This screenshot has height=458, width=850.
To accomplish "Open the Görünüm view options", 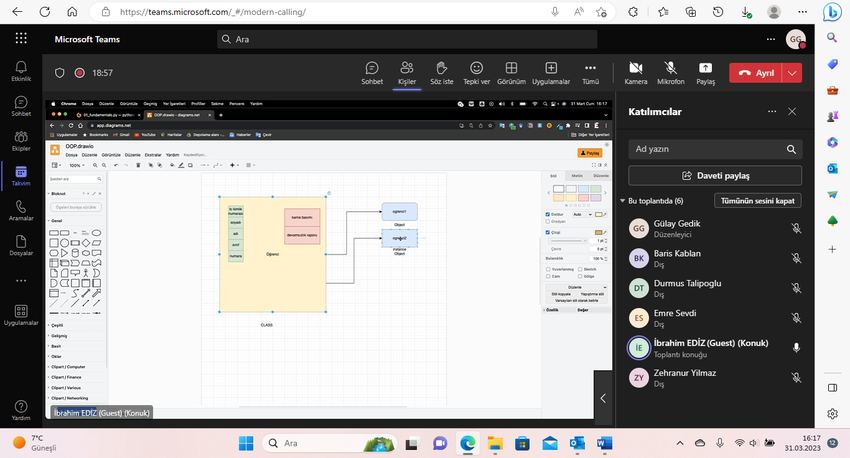I will pyautogui.click(x=511, y=73).
